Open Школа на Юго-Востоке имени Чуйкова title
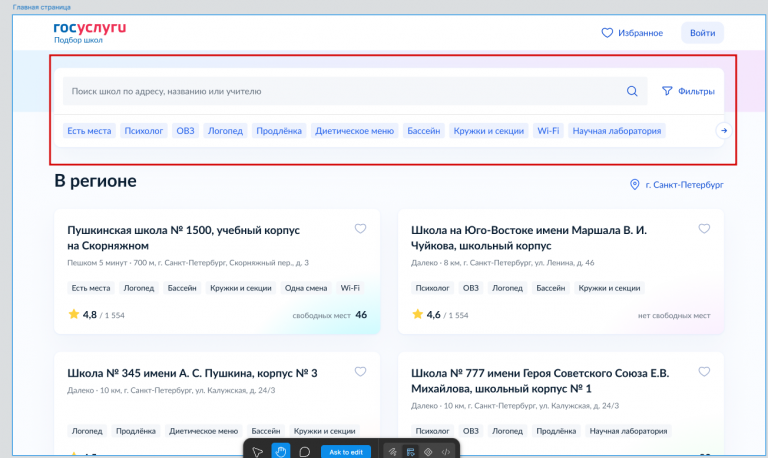This screenshot has width=768, height=458. click(529, 238)
